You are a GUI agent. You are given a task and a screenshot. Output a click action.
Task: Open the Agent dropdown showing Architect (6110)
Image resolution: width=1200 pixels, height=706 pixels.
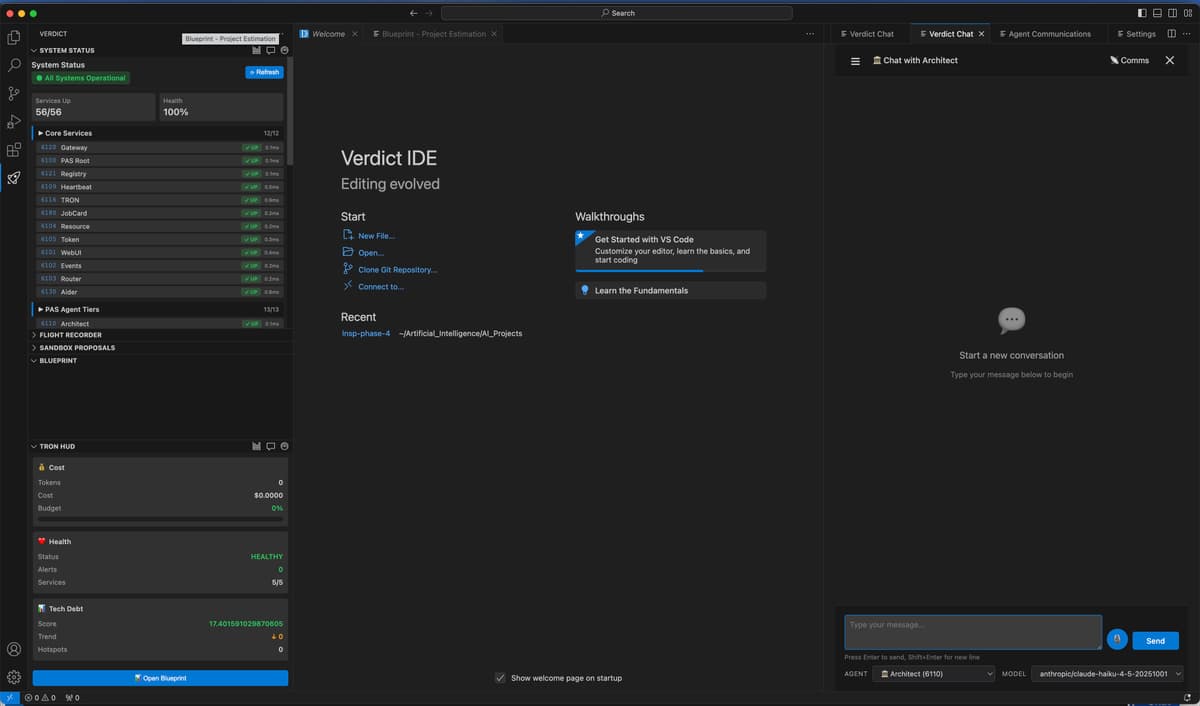click(934, 674)
